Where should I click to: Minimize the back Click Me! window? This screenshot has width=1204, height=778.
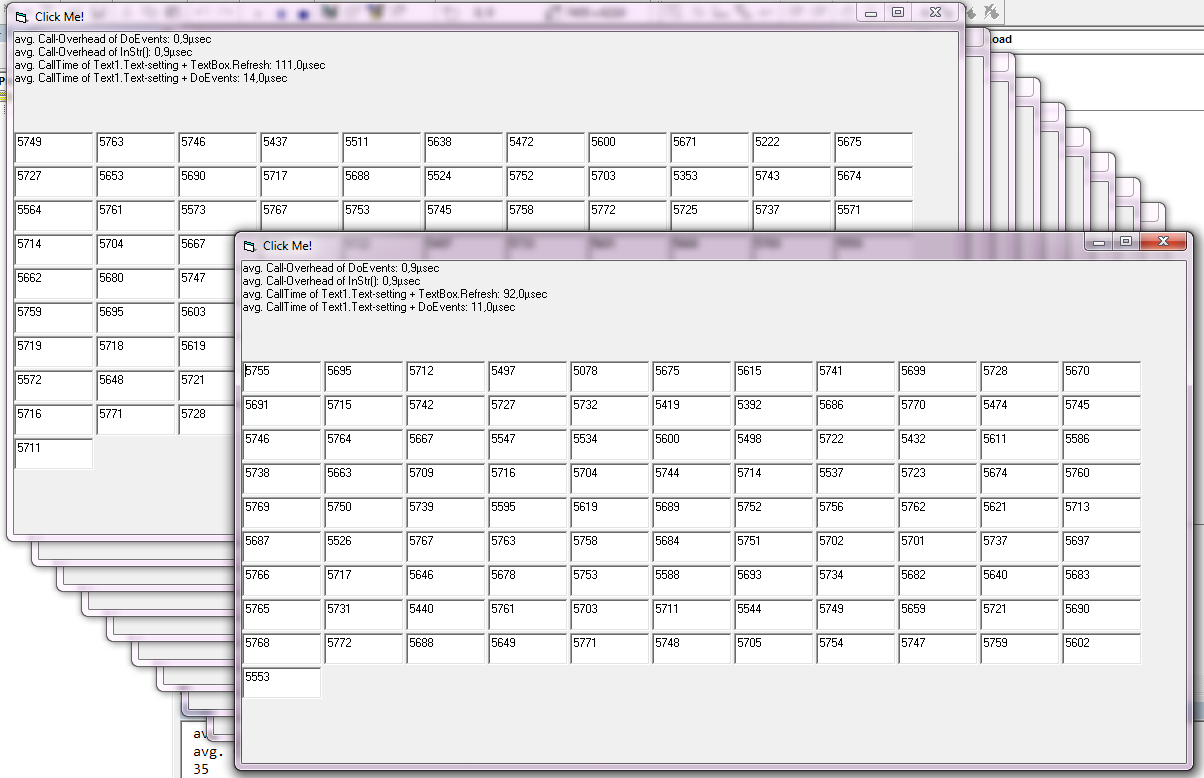click(871, 13)
